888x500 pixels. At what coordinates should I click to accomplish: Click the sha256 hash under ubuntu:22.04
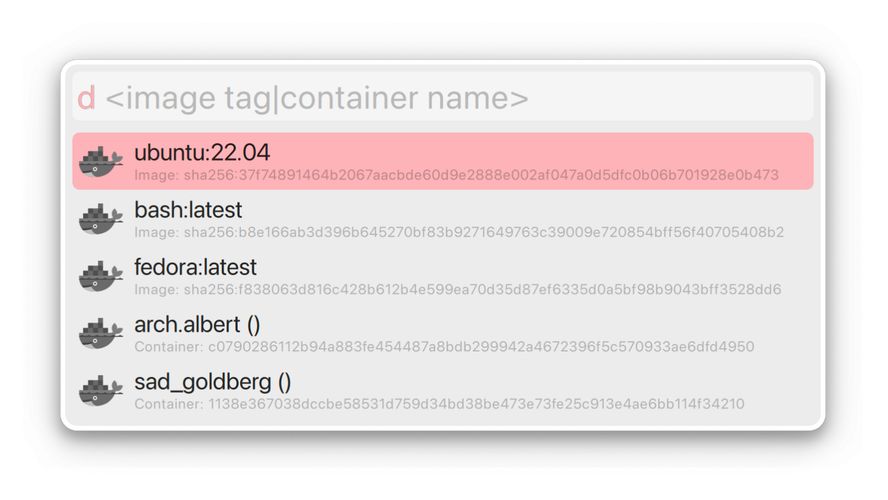tap(479, 175)
